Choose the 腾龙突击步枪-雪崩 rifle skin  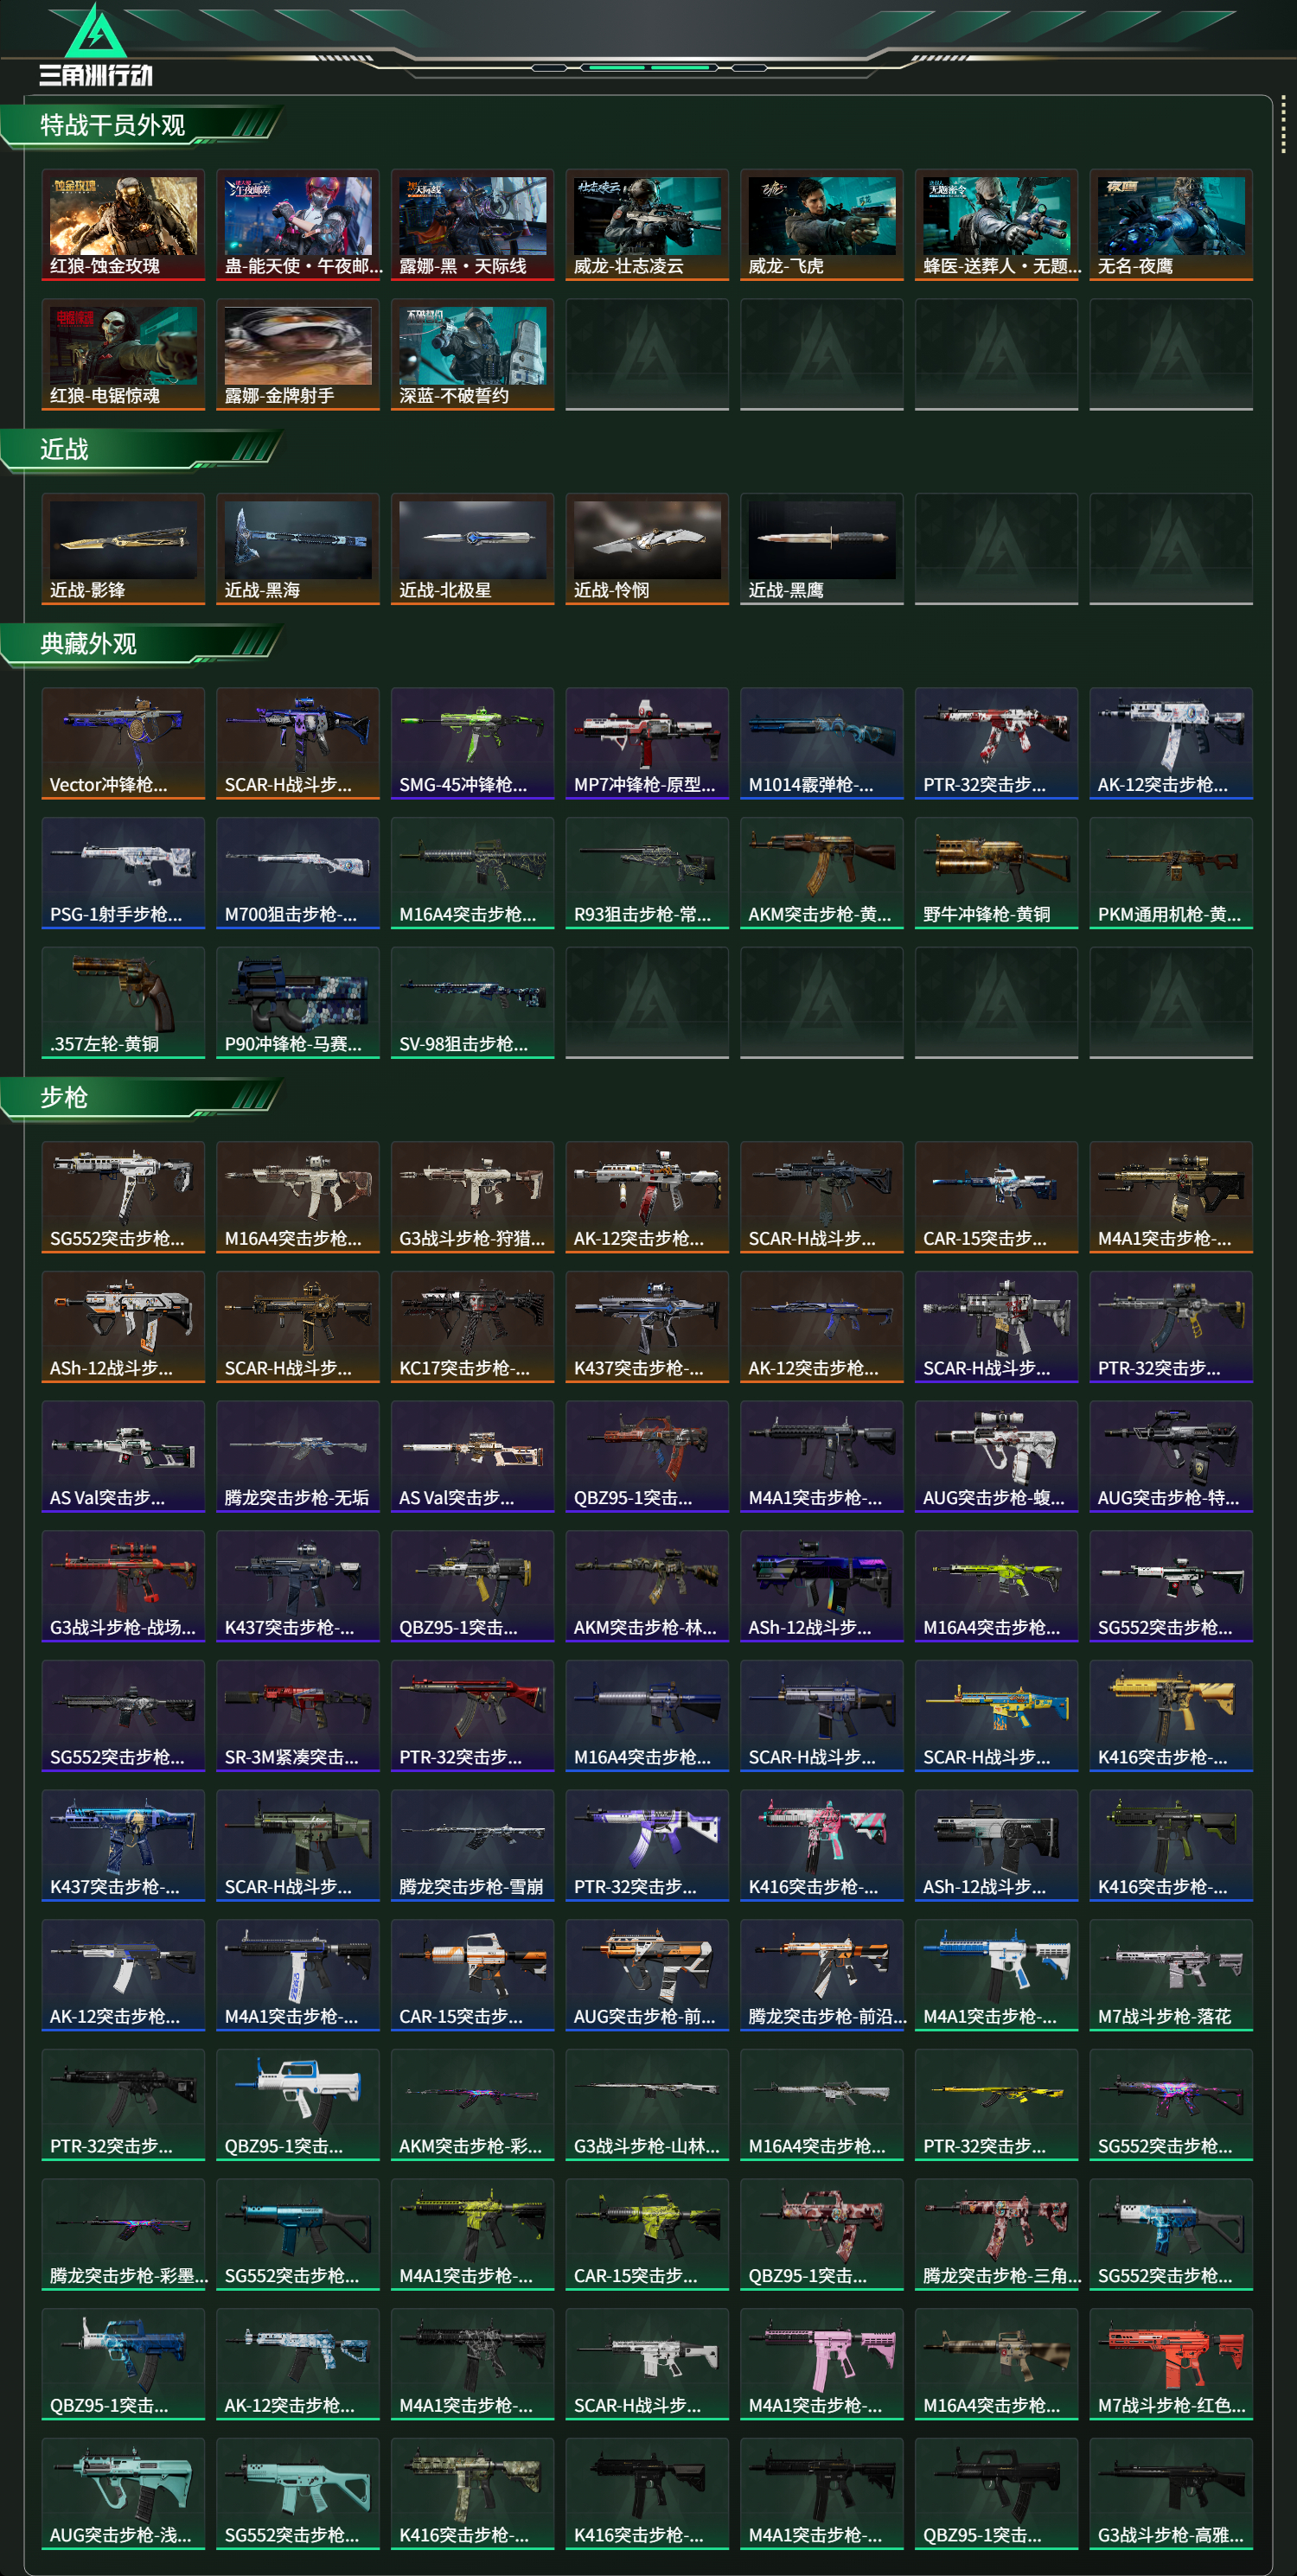coord(472,1845)
